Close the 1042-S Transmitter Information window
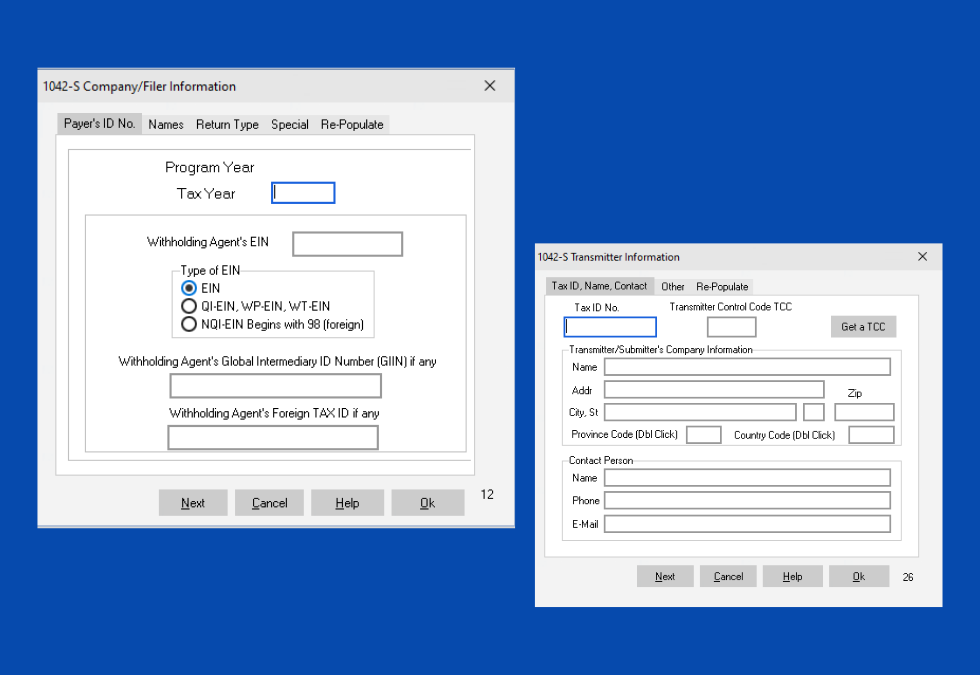This screenshot has width=980, height=675. click(x=922, y=257)
